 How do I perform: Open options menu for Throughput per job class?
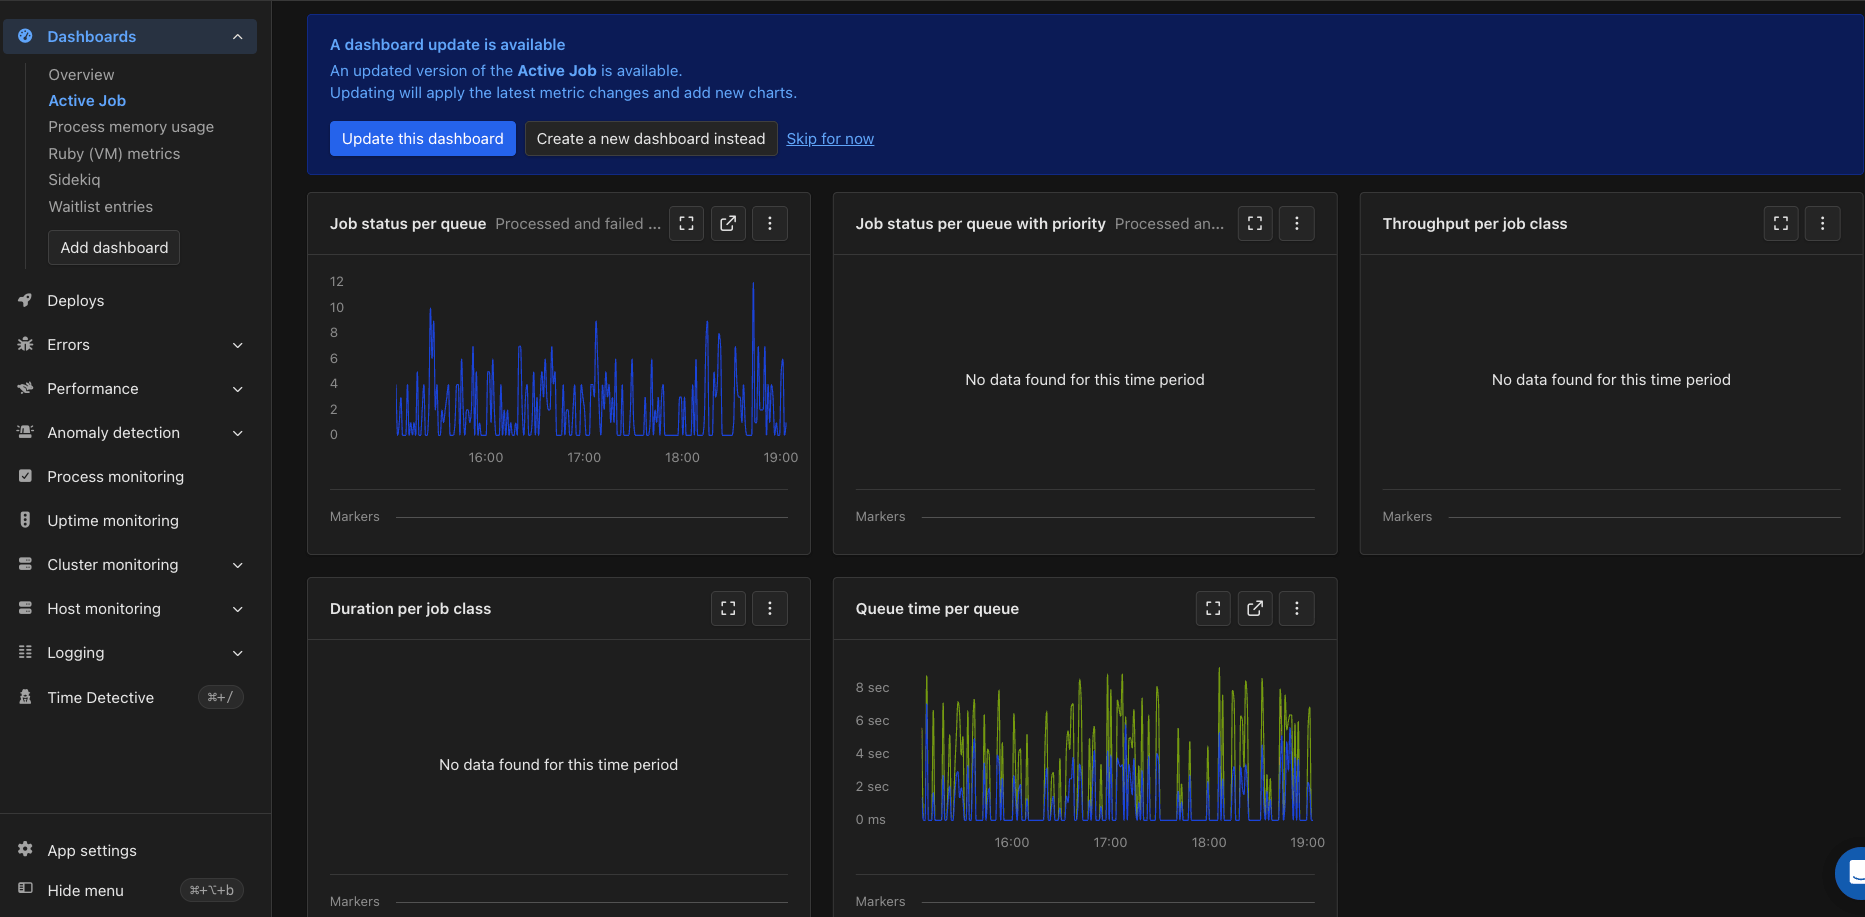[1823, 224]
